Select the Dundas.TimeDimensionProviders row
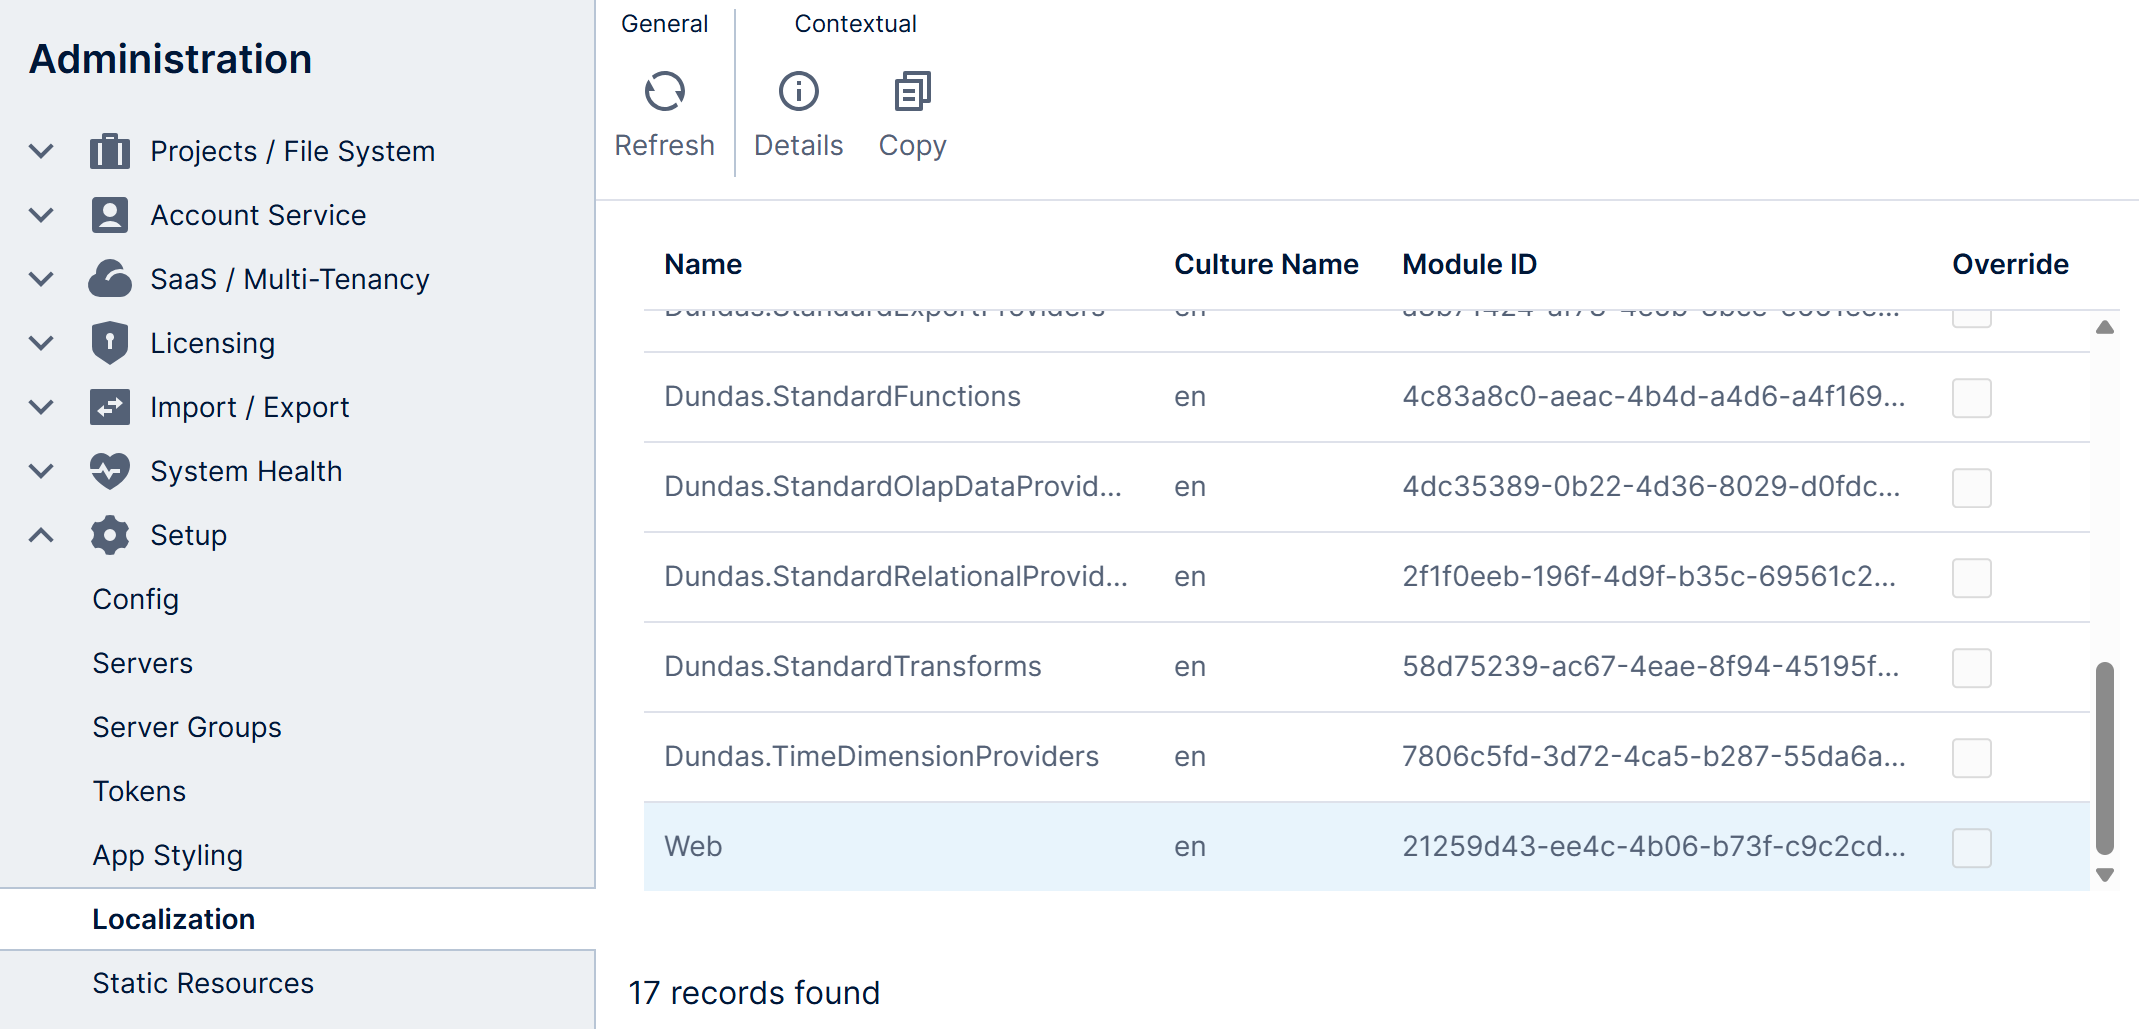The width and height of the screenshot is (2139, 1029). (881, 757)
